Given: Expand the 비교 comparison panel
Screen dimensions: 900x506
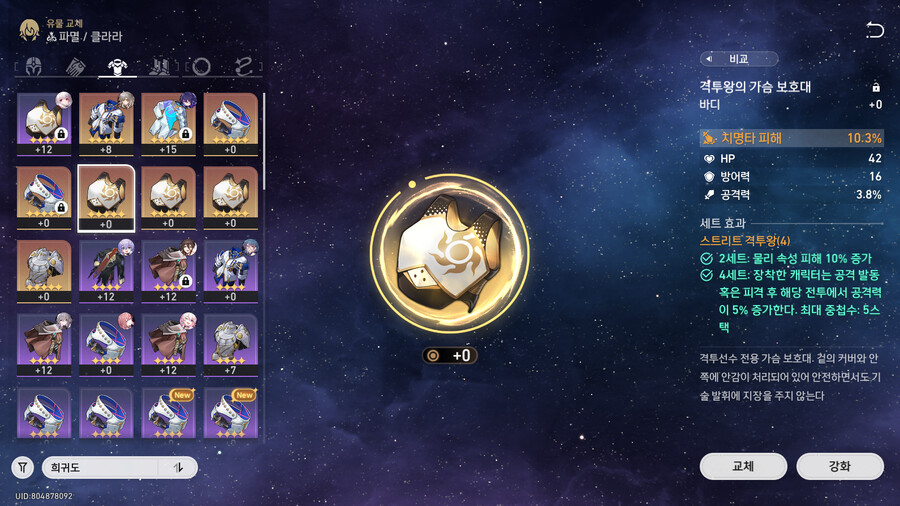Looking at the screenshot, I should (739, 59).
